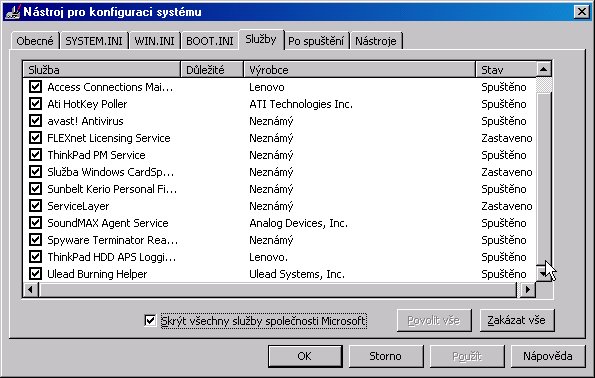Uncheck the avast! Antivirus service
The height and width of the screenshot is (378, 595).
pyautogui.click(x=35, y=121)
